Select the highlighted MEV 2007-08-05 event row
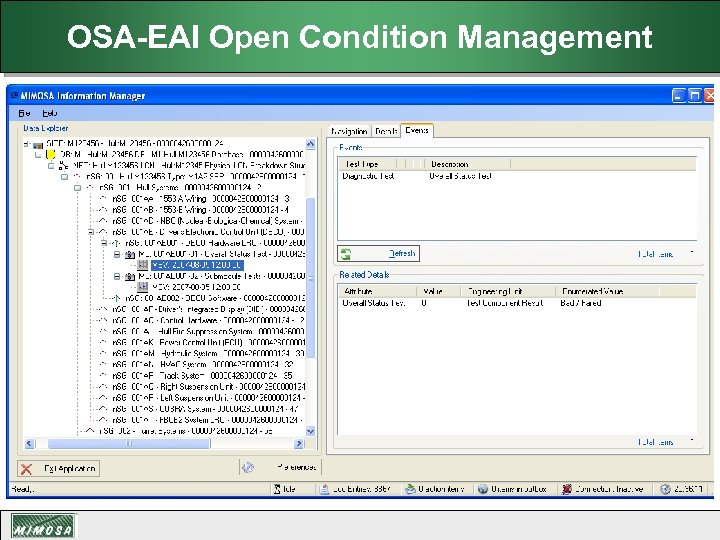720x540 pixels. tap(197, 265)
